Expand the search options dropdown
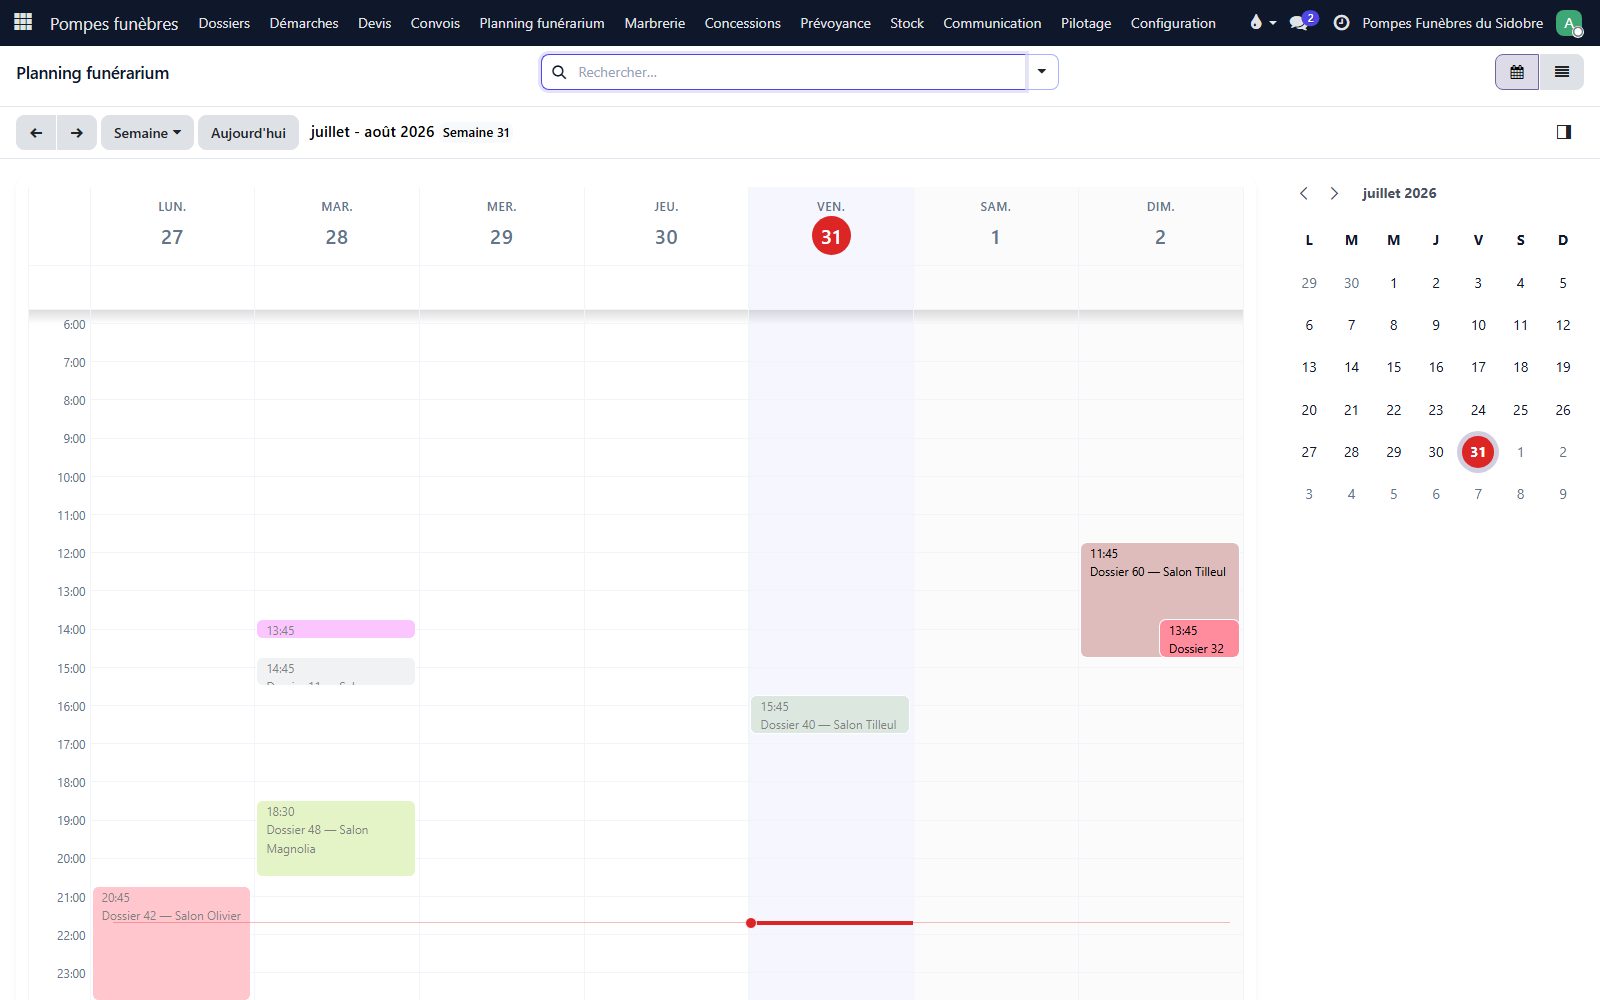The width and height of the screenshot is (1600, 1000). click(x=1042, y=72)
